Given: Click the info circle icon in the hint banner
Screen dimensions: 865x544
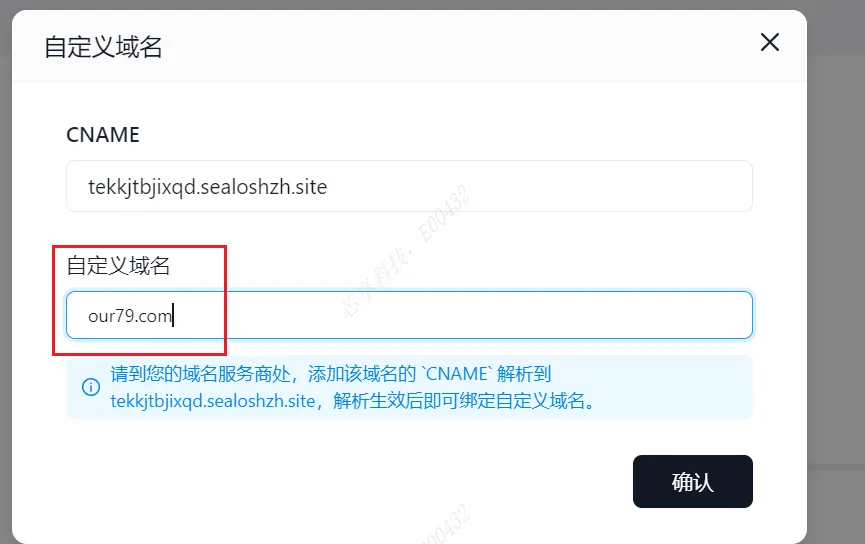Looking at the screenshot, I should pyautogui.click(x=91, y=387).
